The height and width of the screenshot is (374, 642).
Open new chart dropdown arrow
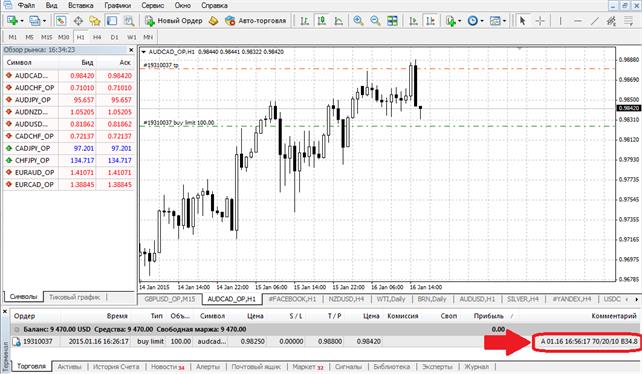pyautogui.click(x=22, y=21)
